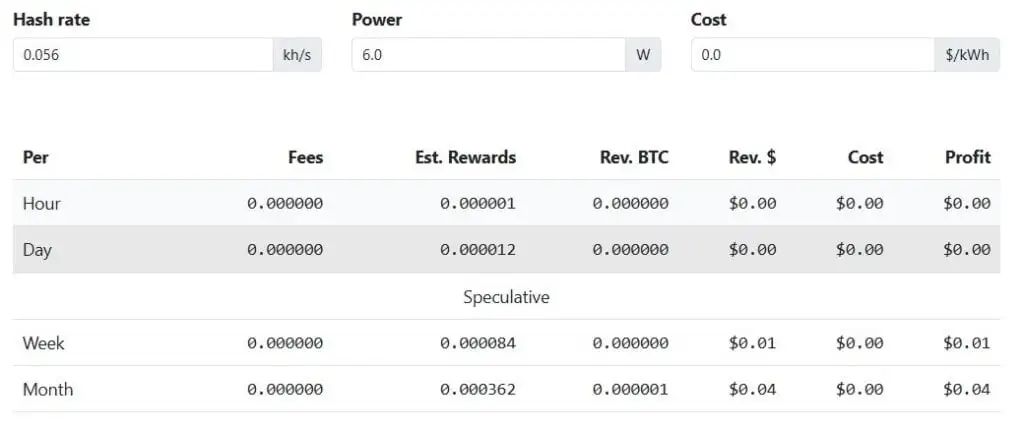
Task: Click the $/kWh unit addon
Action: coord(967,55)
